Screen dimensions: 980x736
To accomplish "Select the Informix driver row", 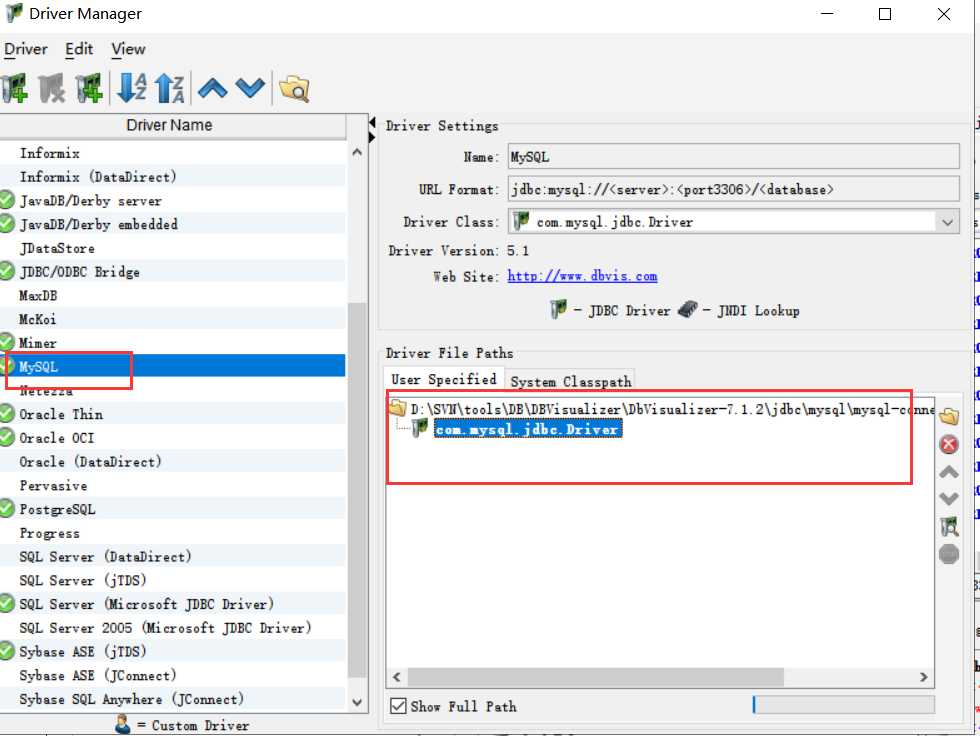I will 172,153.
